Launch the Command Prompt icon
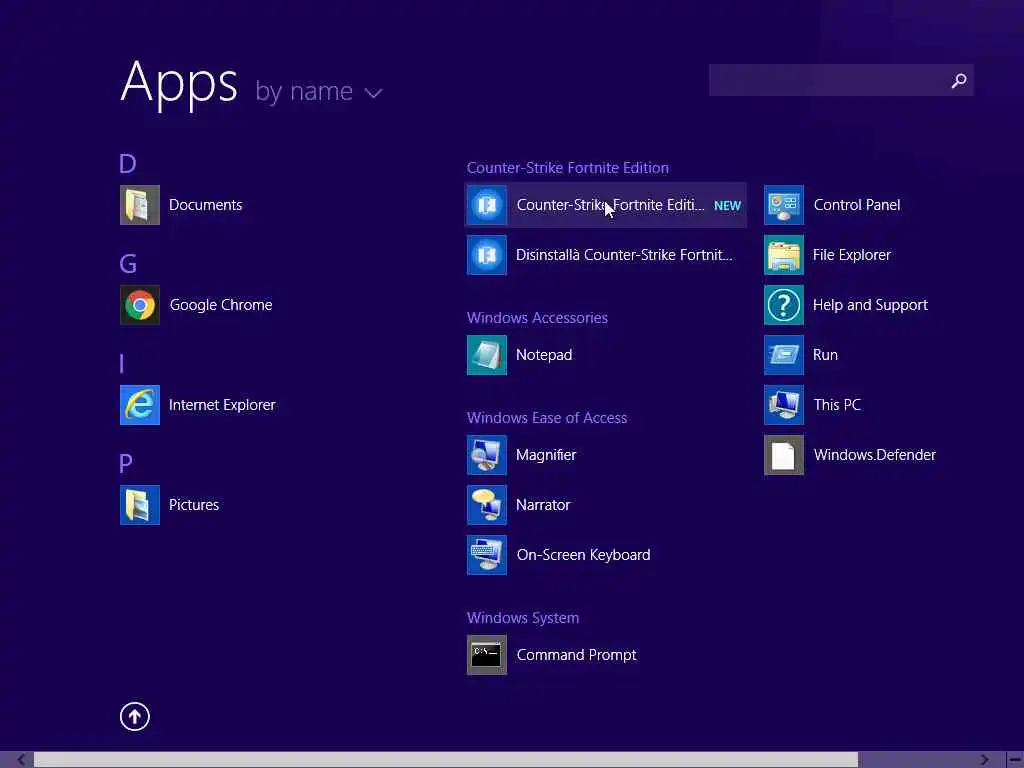Screen dimensions: 1024x768 pyautogui.click(x=487, y=654)
